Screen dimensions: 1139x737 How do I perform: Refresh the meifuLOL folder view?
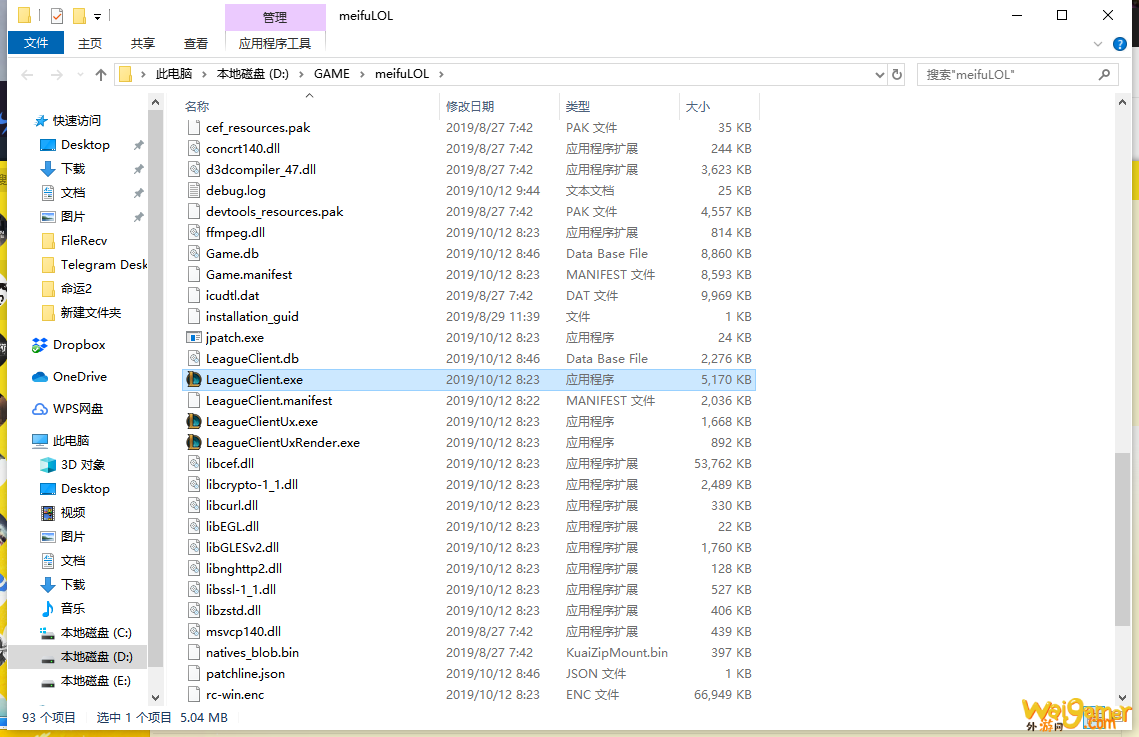[896, 74]
